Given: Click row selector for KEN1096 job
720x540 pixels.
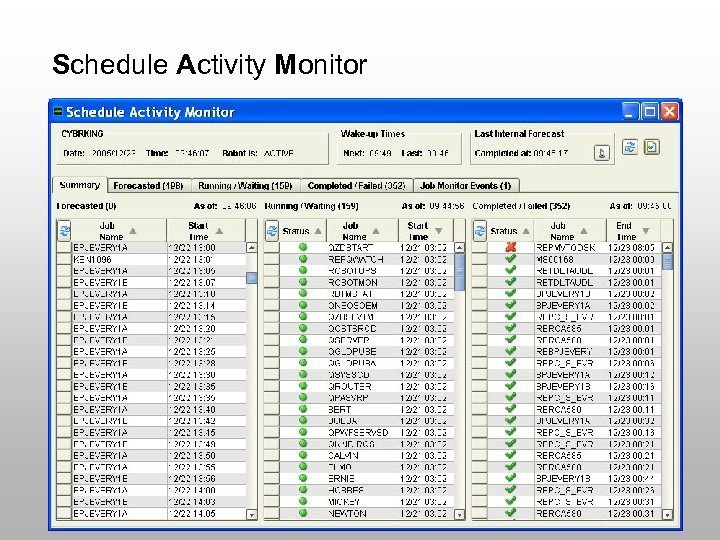Looking at the screenshot, I should (64, 259).
